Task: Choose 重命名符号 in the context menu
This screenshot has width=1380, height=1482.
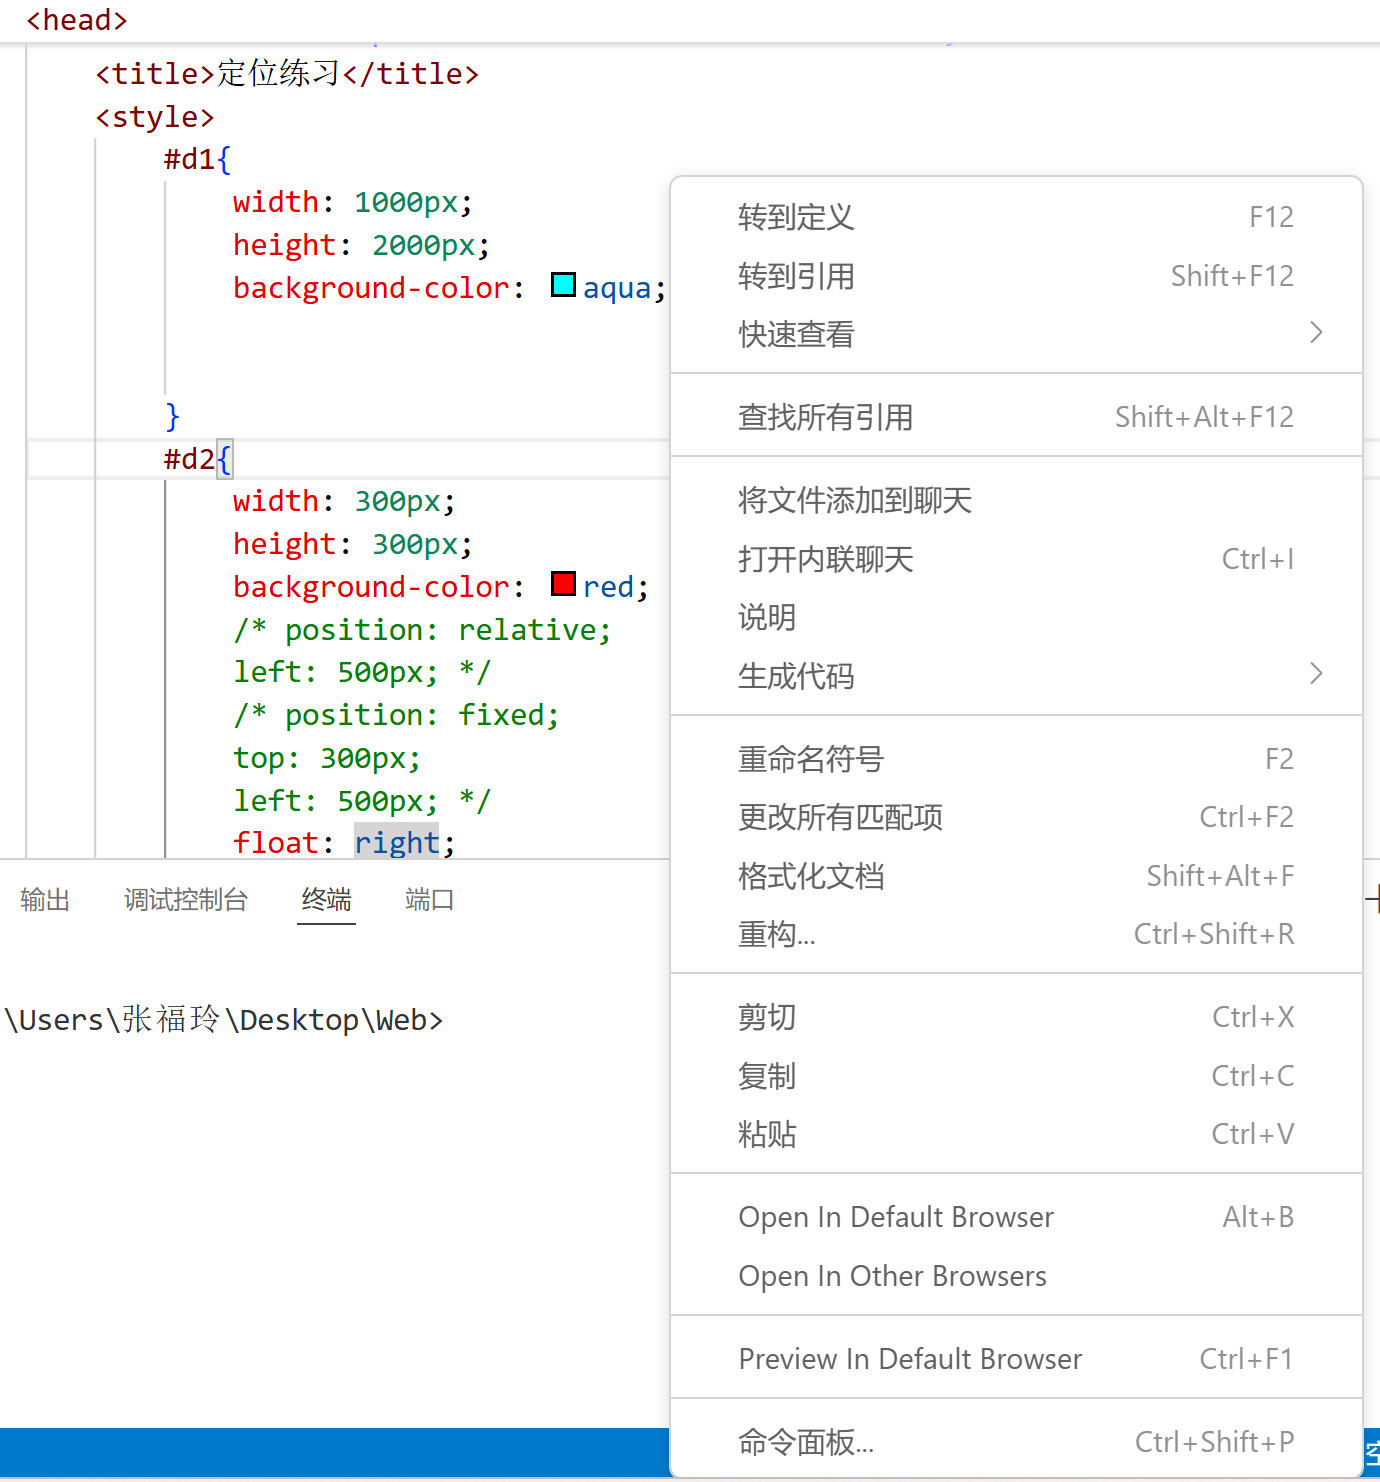Action: tap(1016, 759)
